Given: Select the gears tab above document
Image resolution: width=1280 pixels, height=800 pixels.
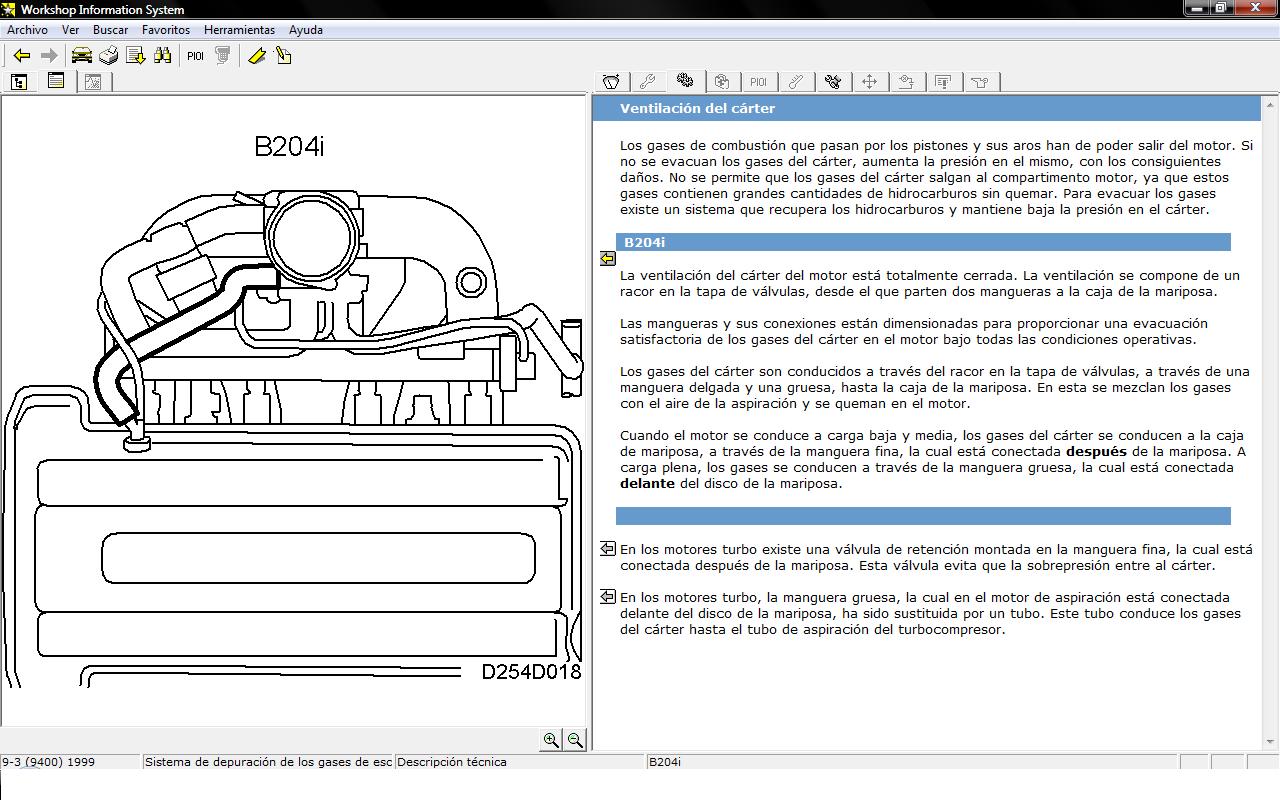Looking at the screenshot, I should [x=685, y=81].
